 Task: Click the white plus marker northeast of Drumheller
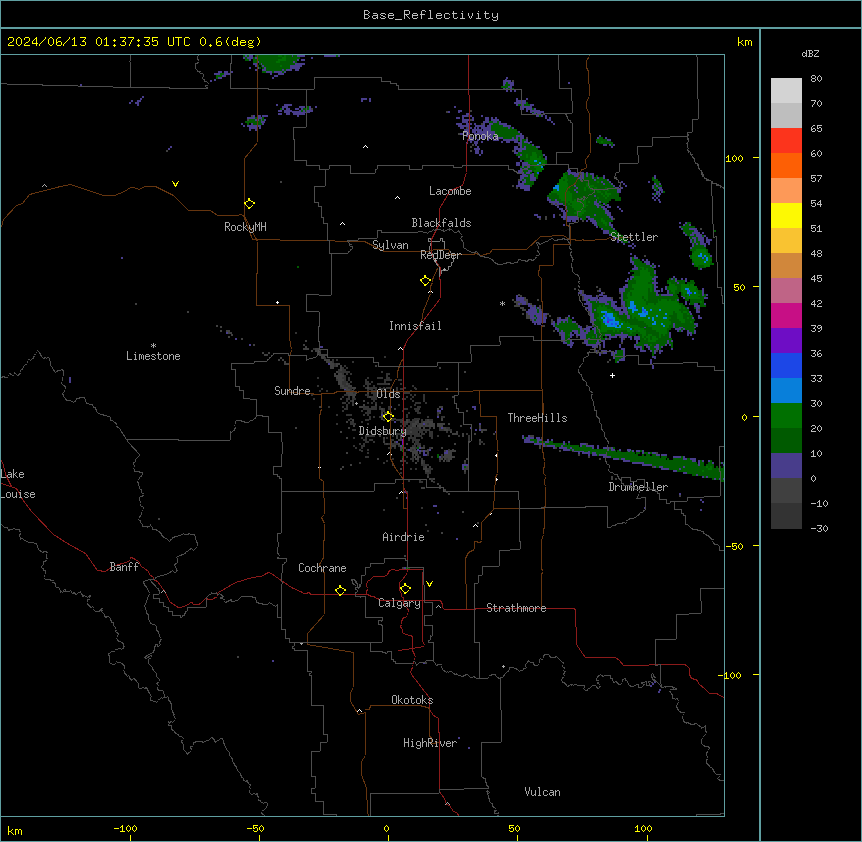tap(612, 375)
